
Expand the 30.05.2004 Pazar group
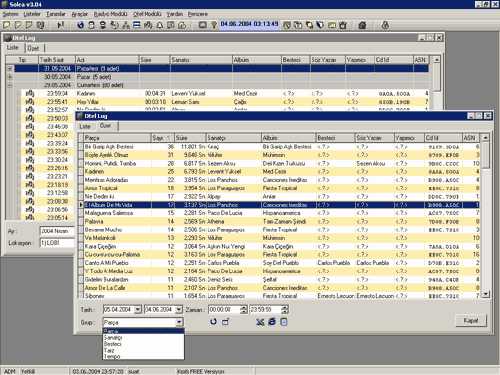10,77
